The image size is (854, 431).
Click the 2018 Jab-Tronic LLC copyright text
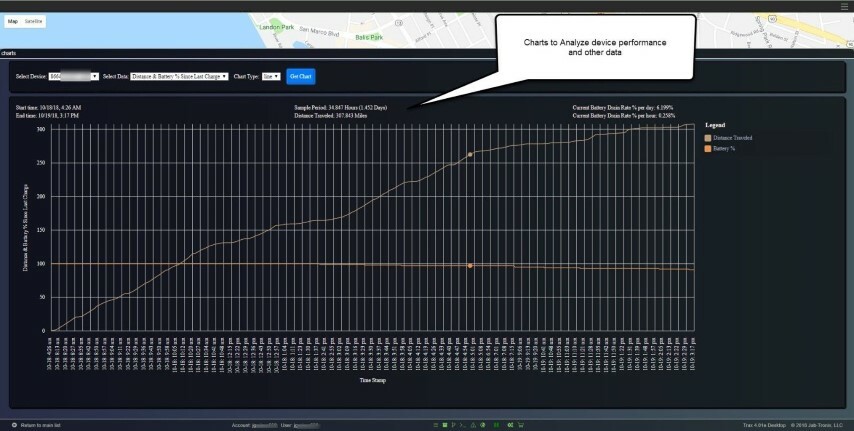816,425
